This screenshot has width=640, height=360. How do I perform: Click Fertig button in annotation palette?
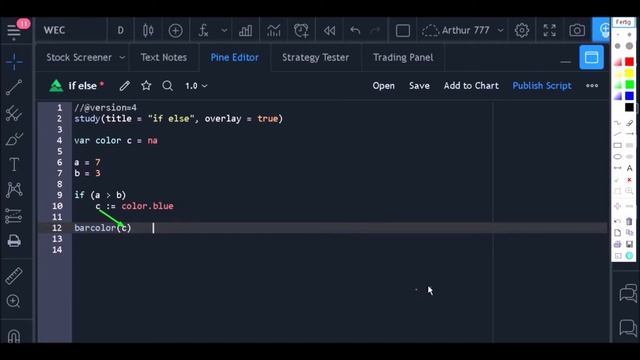coord(623,22)
